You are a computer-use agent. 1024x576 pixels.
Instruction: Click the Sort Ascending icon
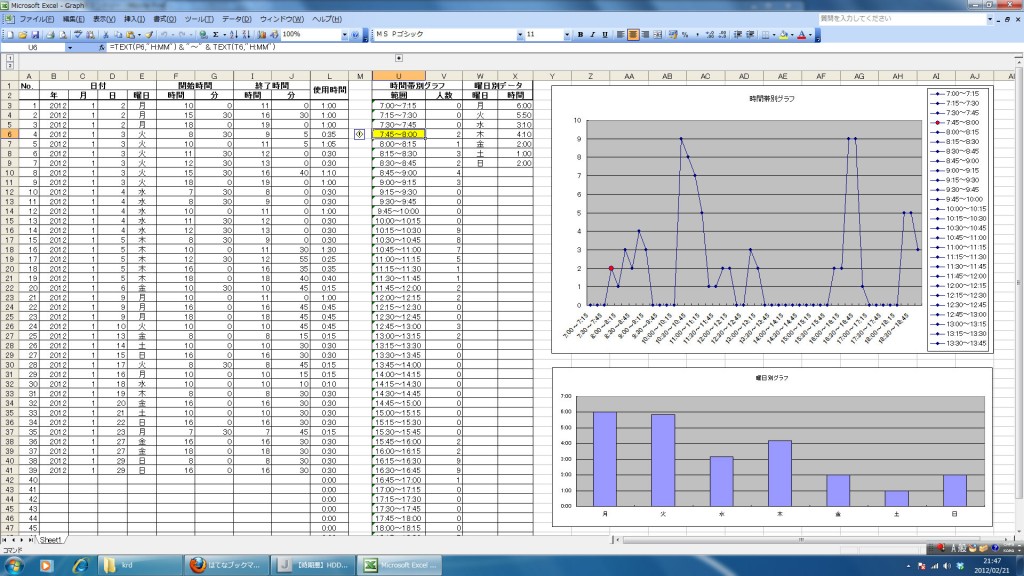(x=236, y=34)
